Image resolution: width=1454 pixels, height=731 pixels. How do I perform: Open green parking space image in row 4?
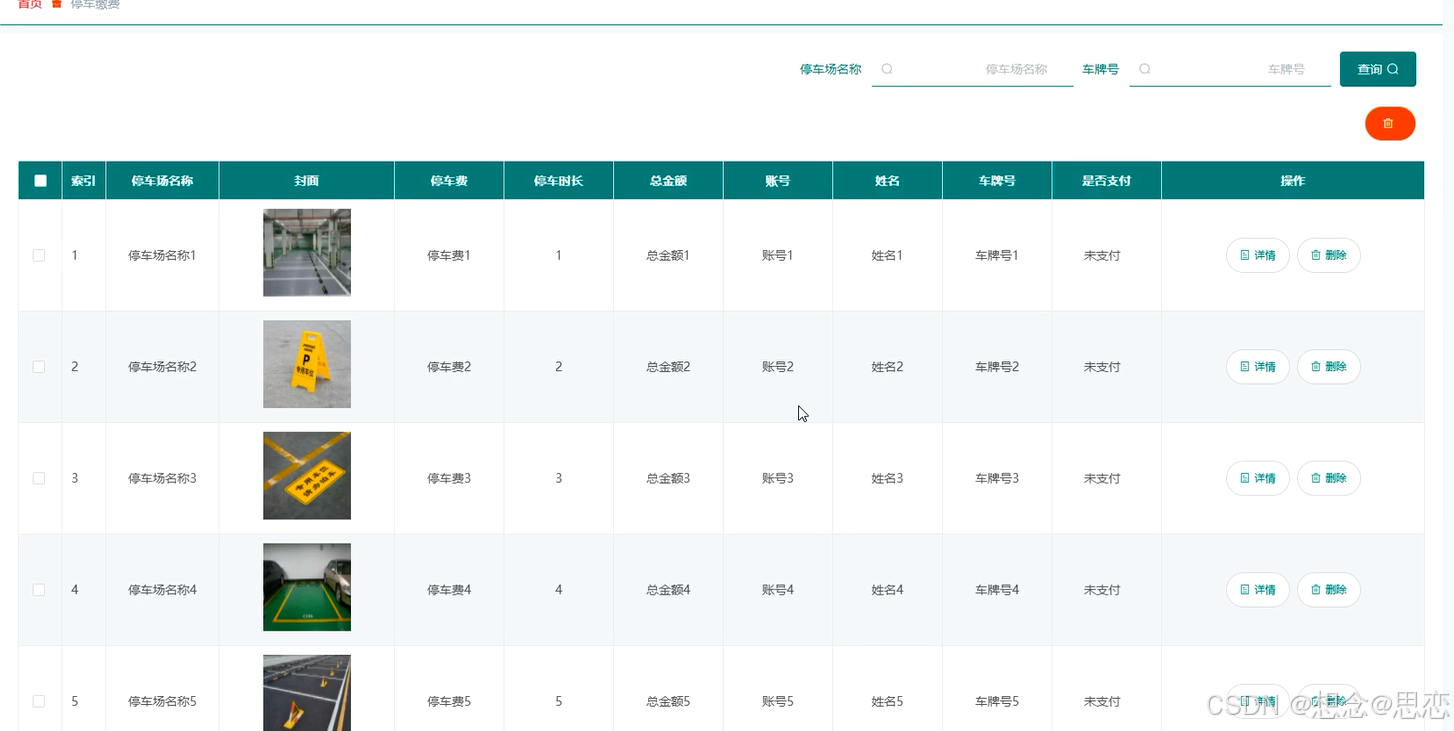[307, 587]
